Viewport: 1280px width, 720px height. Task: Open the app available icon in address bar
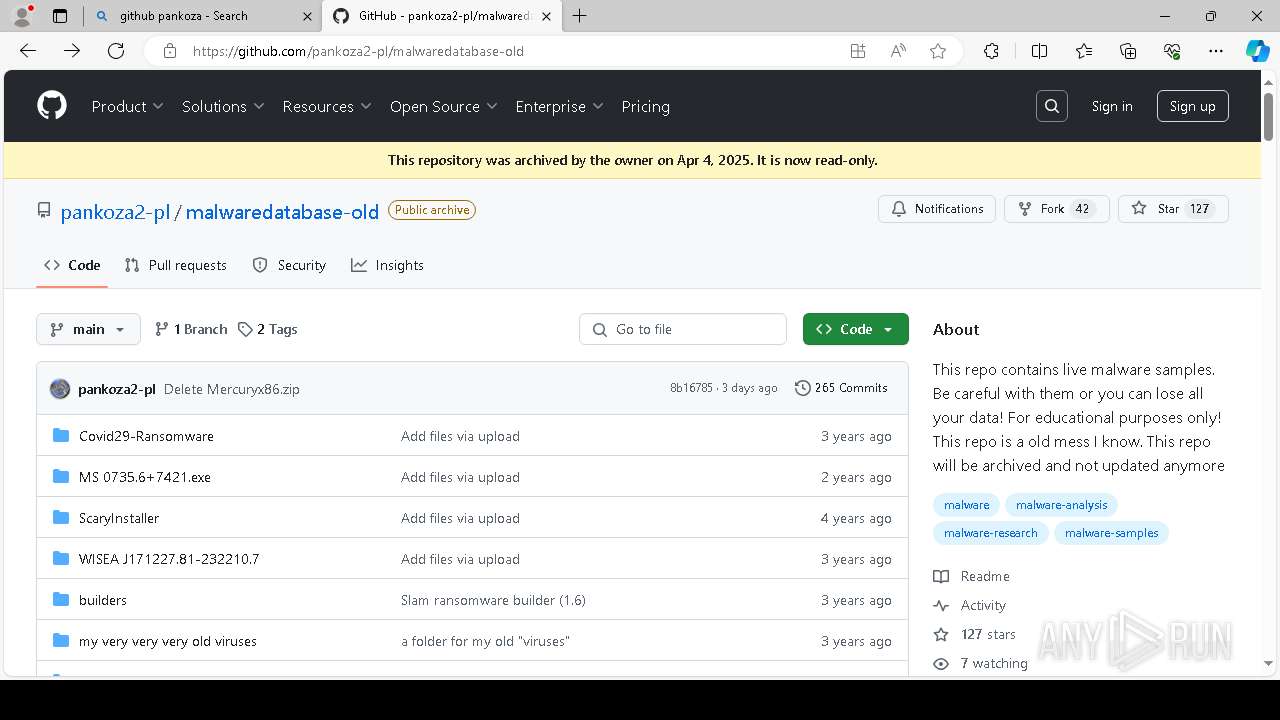[858, 51]
